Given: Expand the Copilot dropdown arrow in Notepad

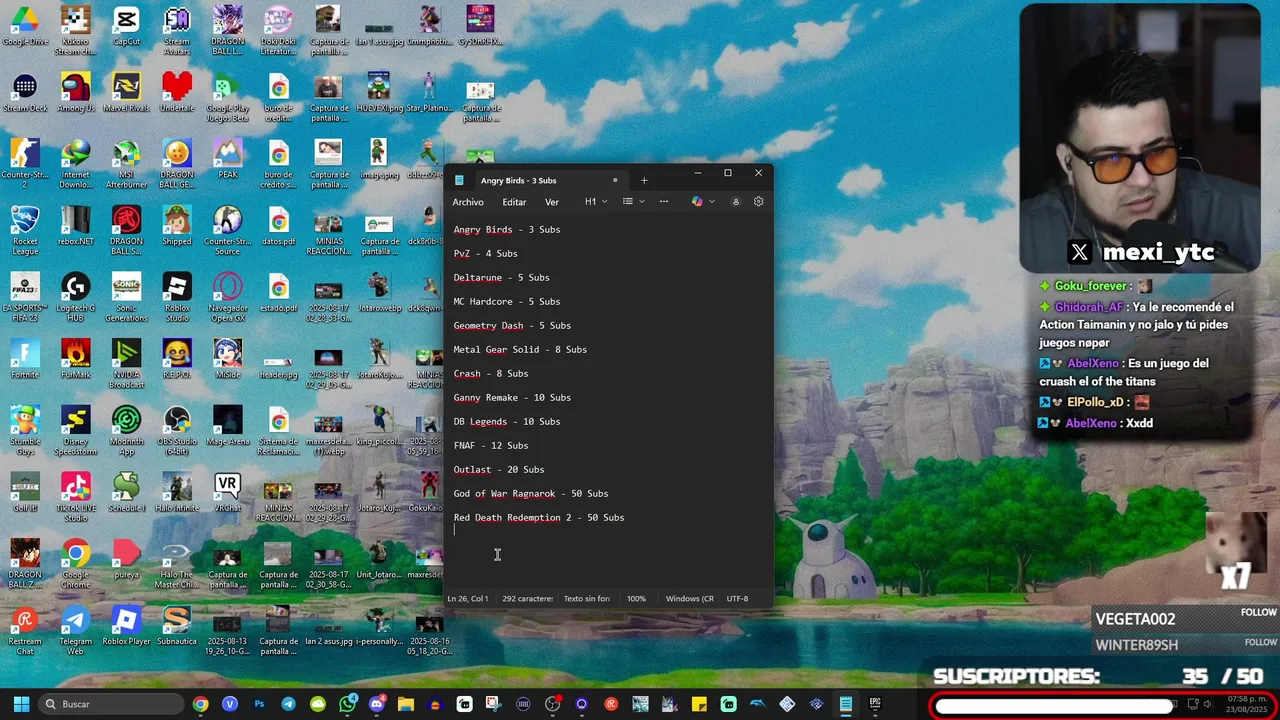Looking at the screenshot, I should [712, 202].
